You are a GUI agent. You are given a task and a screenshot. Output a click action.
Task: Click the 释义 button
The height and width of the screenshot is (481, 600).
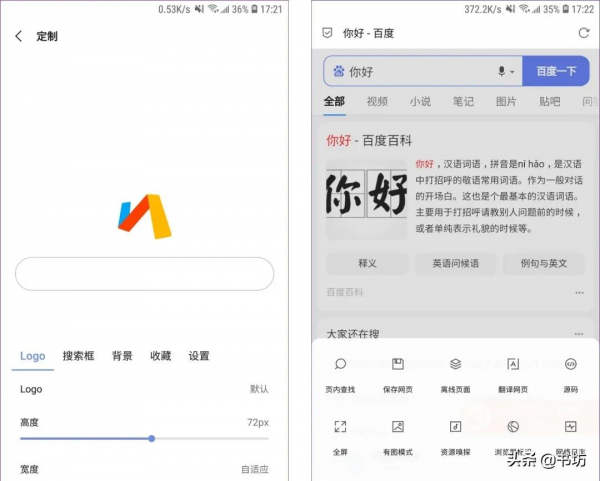coord(367,263)
